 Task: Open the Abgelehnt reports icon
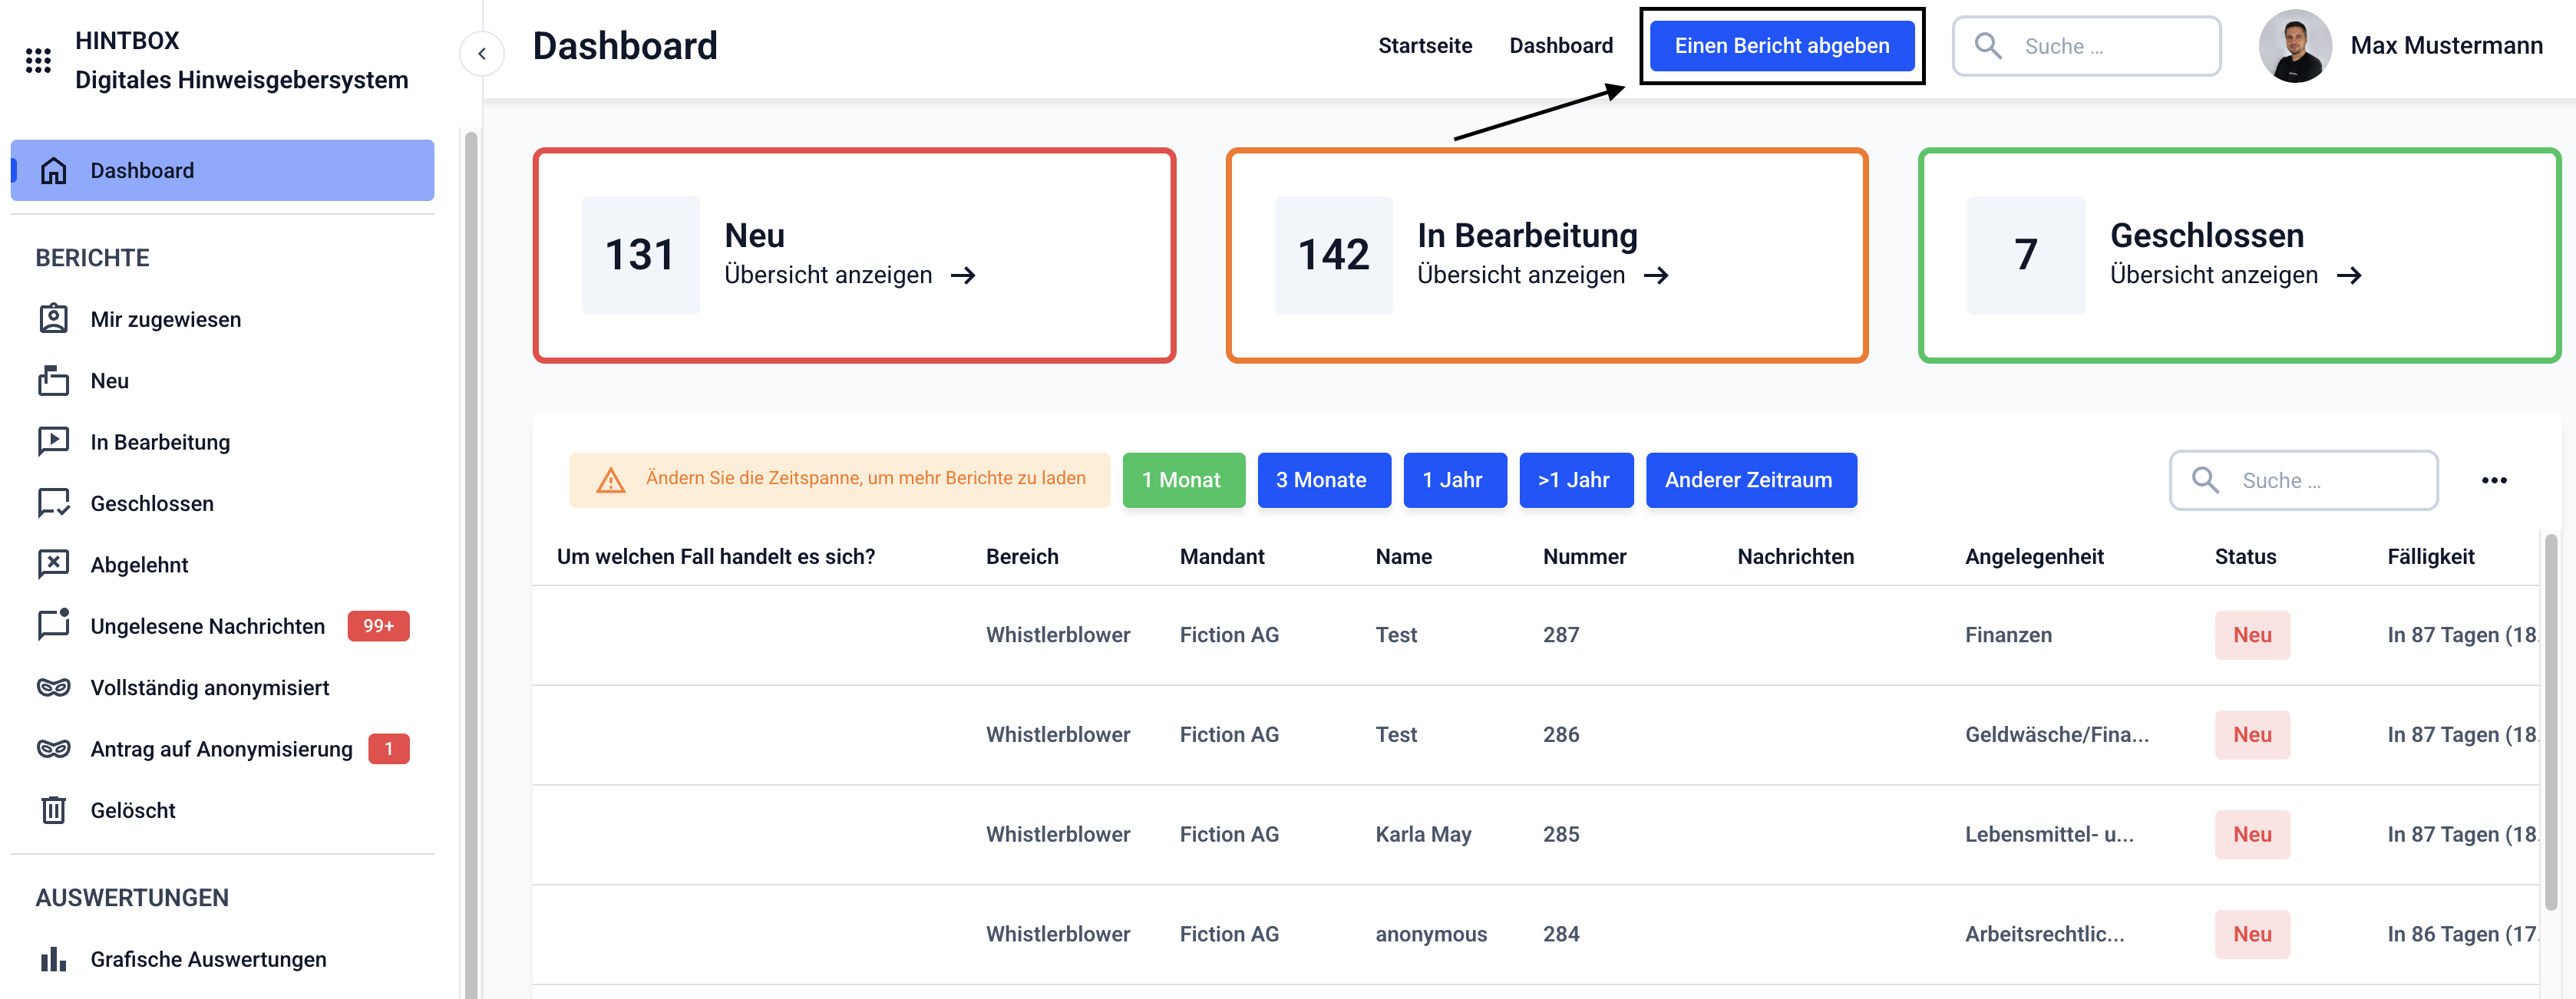click(x=53, y=564)
